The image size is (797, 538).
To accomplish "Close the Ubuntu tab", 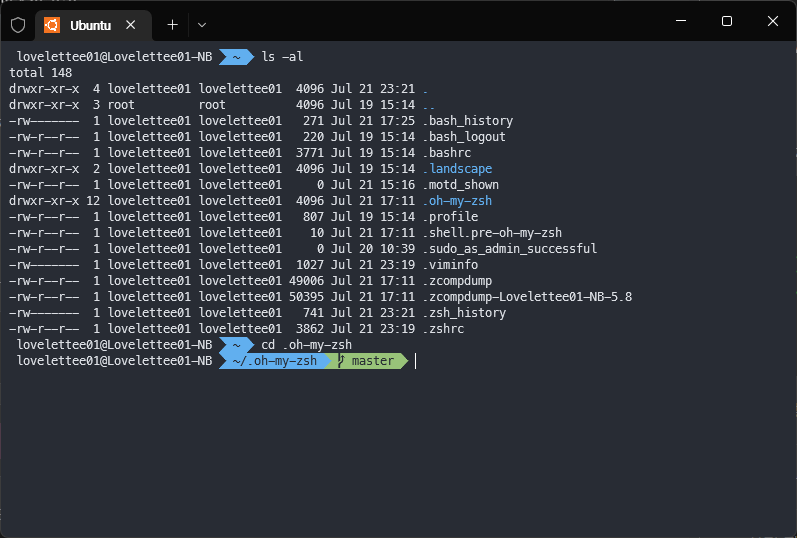I will pyautogui.click(x=131, y=24).
